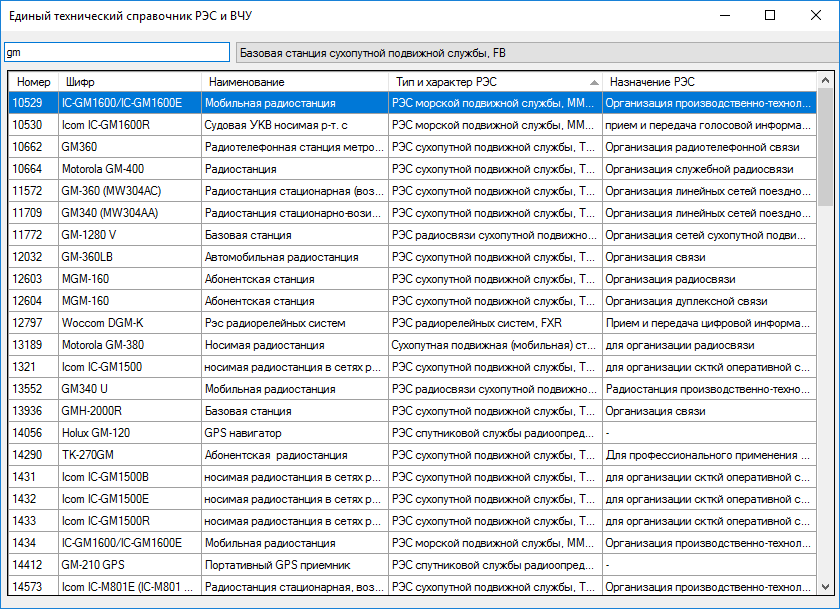The image size is (840, 609).
Task: Click "Организация связи" cell in row 13936
Action: [710, 410]
